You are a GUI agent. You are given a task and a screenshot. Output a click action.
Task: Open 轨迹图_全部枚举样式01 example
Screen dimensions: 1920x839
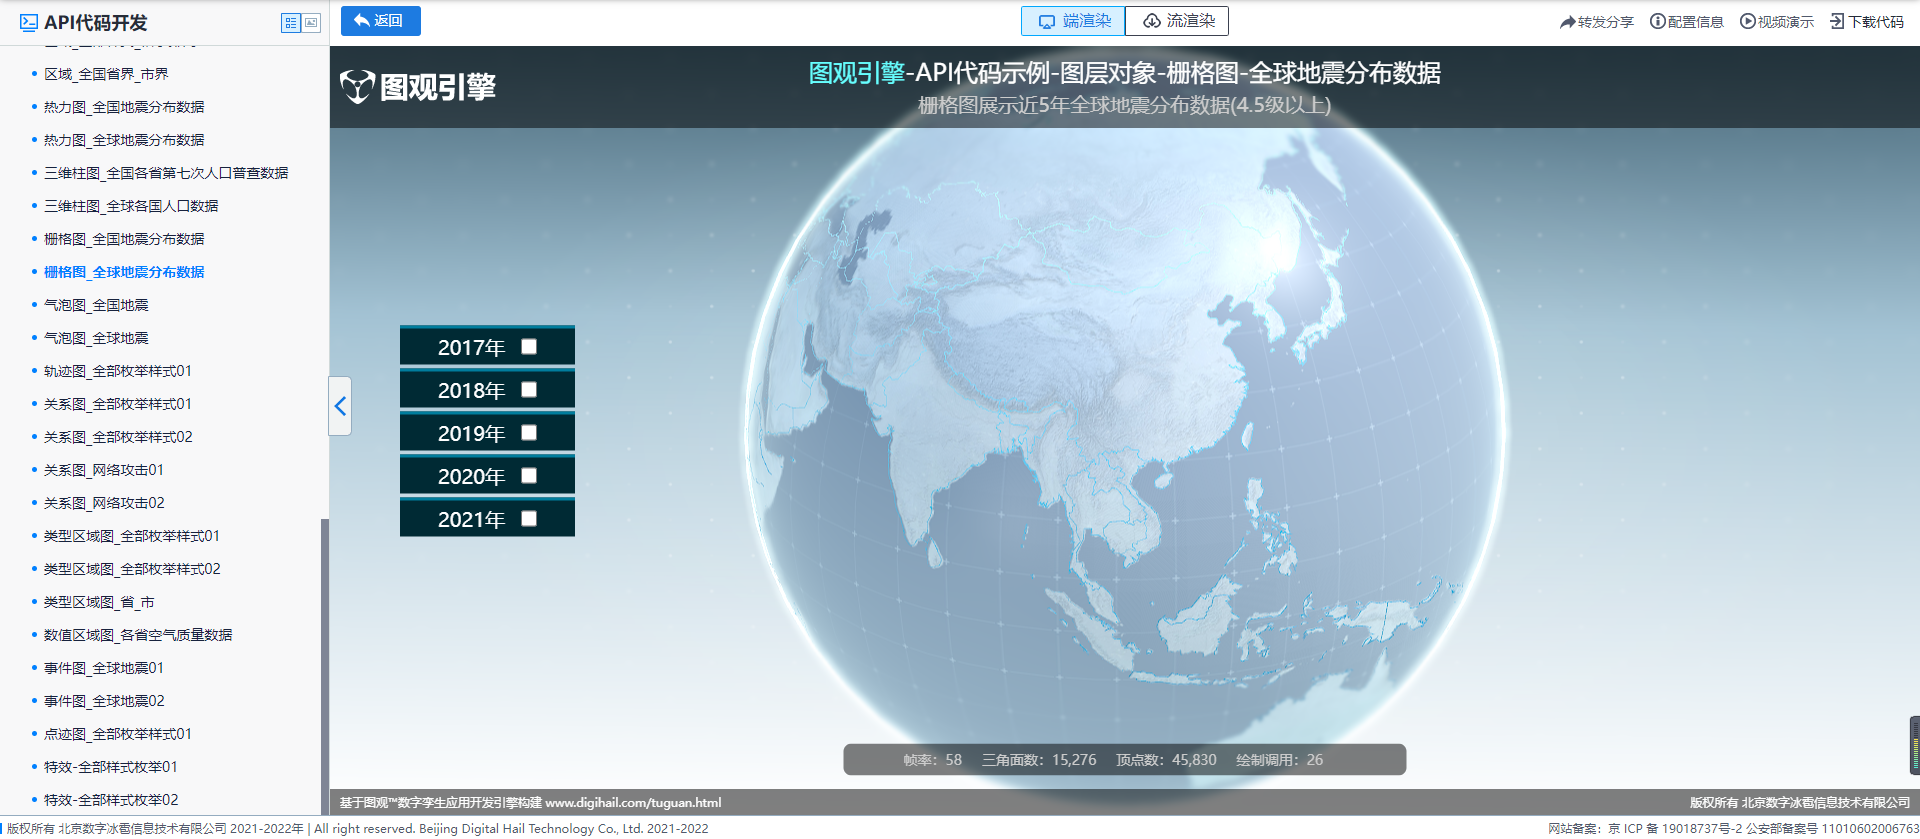(x=118, y=371)
